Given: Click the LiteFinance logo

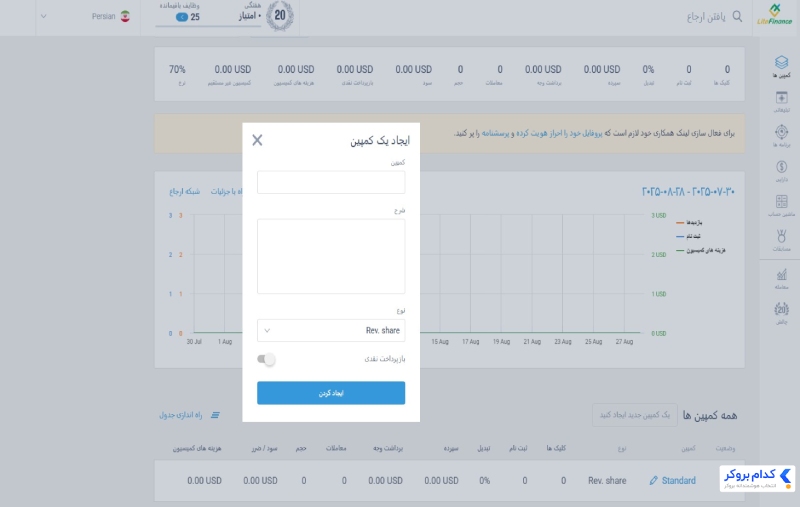Looking at the screenshot, I should coord(774,15).
